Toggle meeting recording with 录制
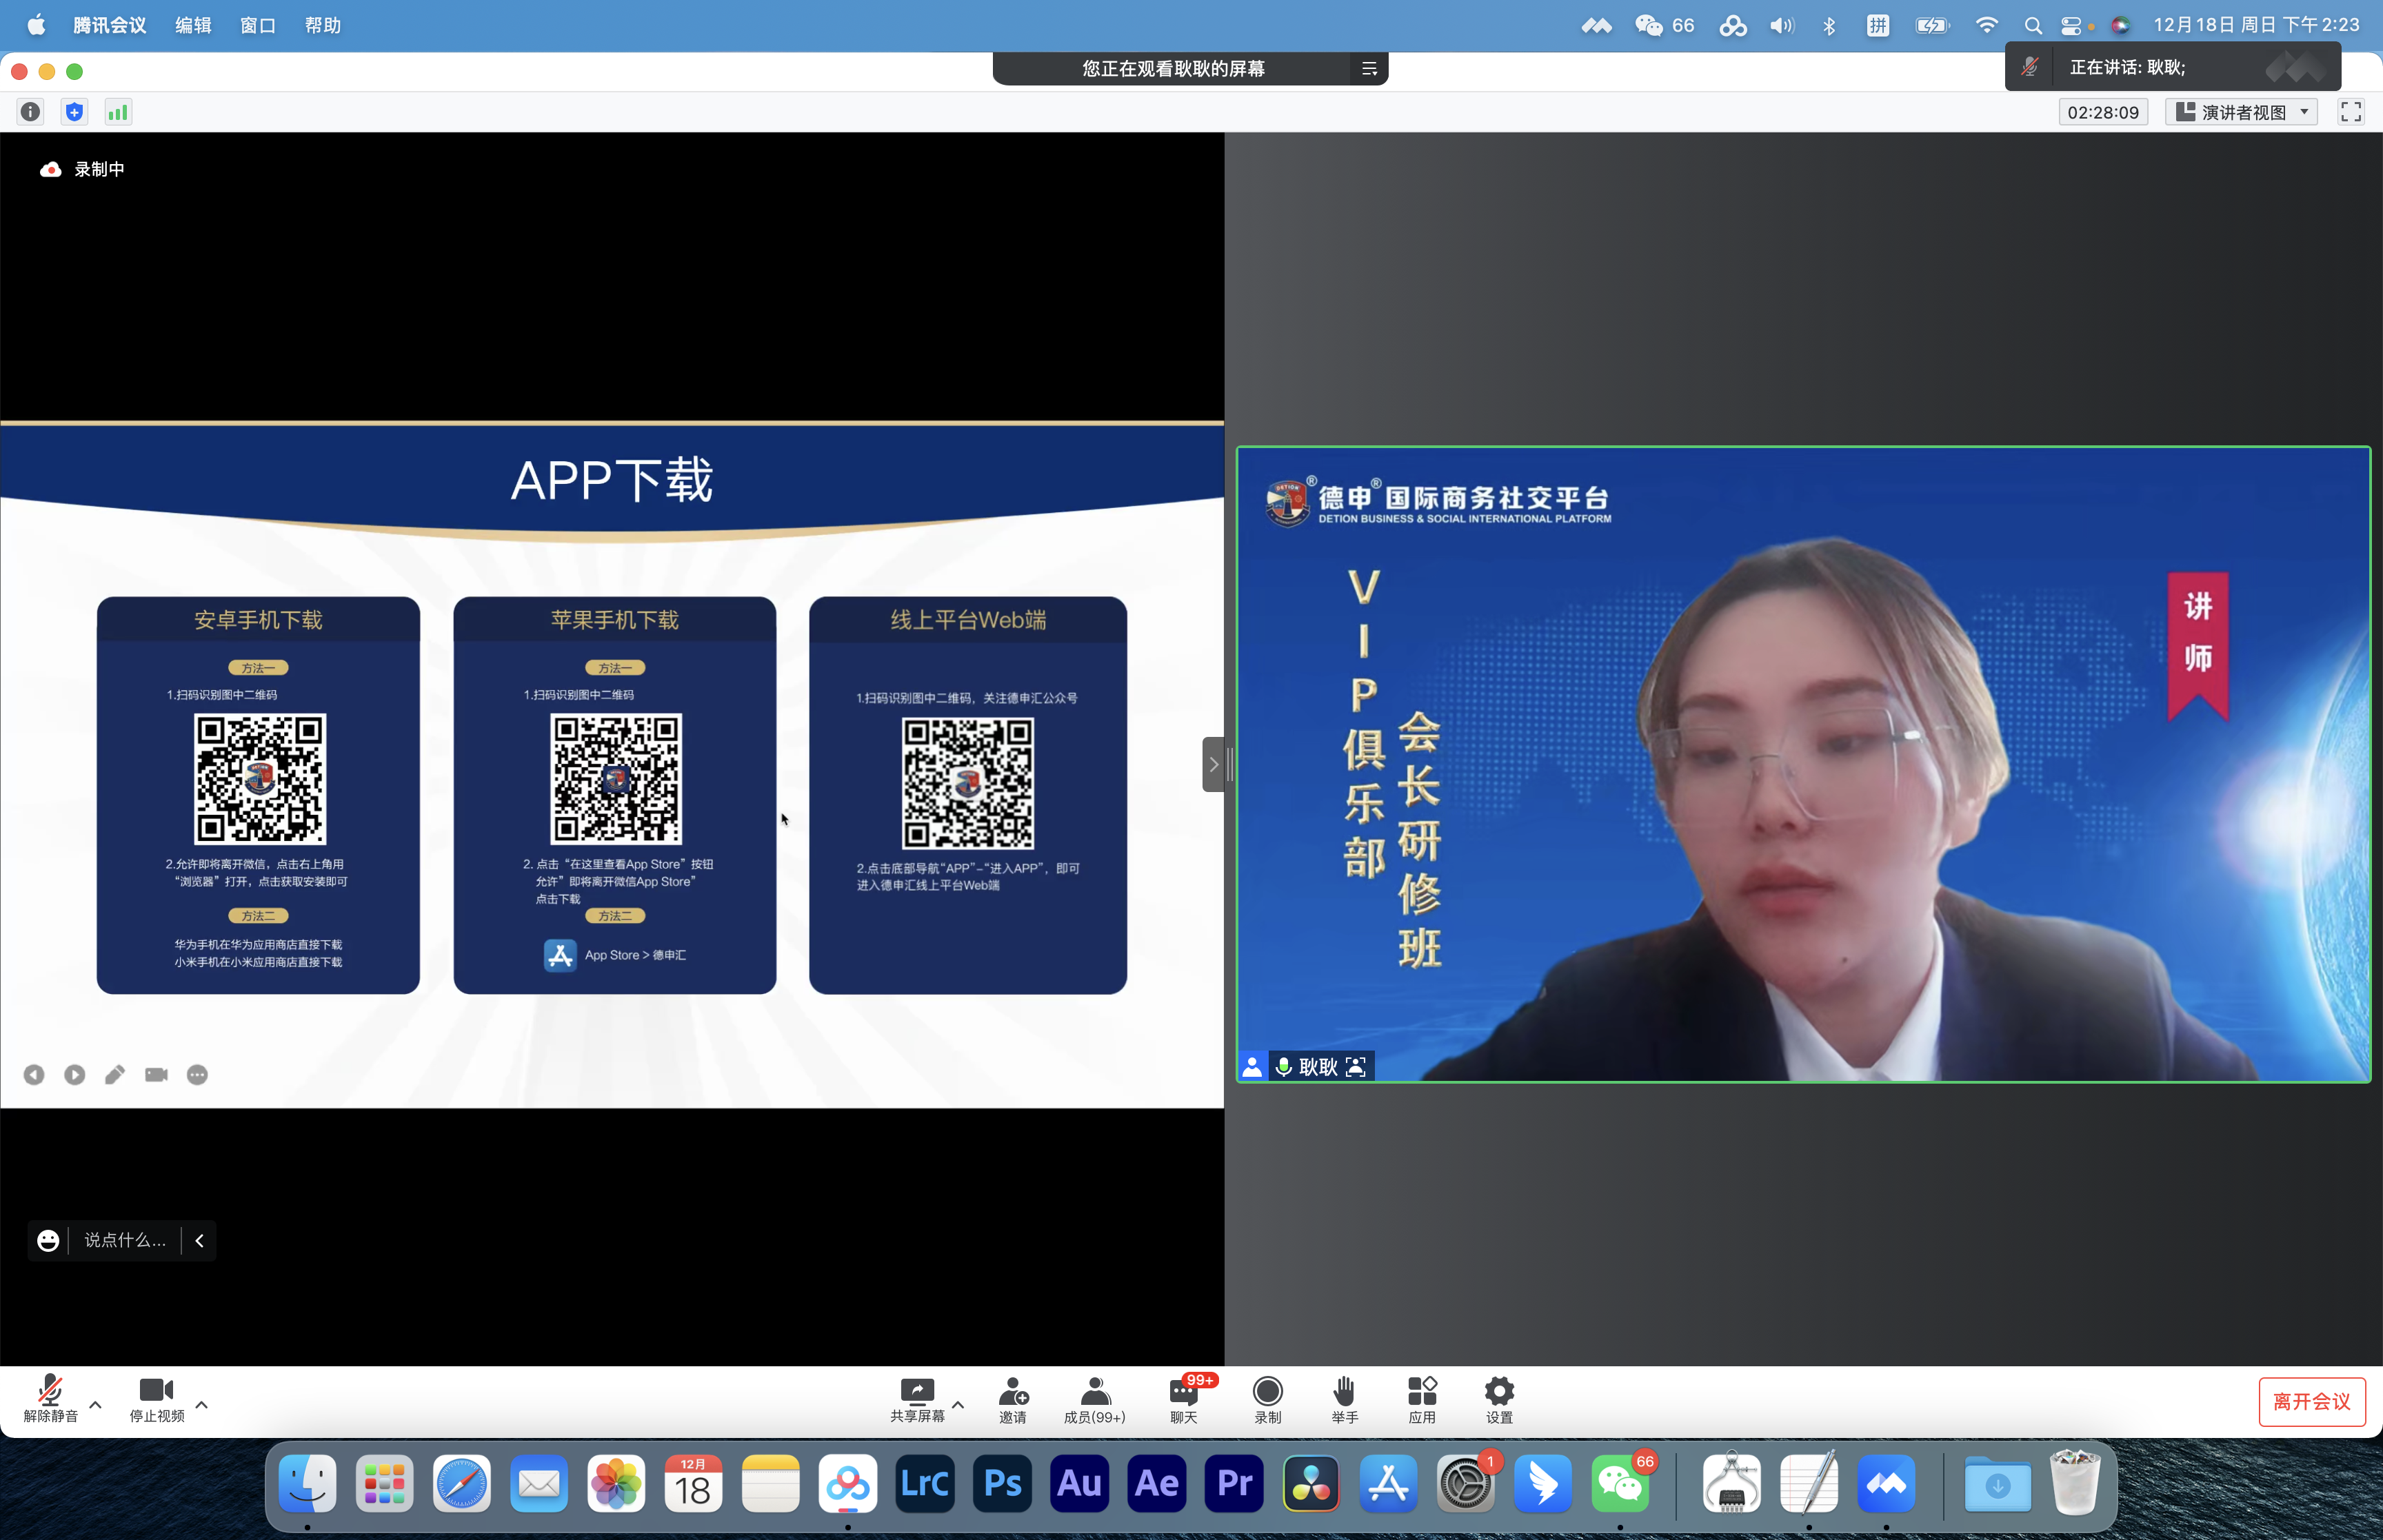 point(1267,1400)
